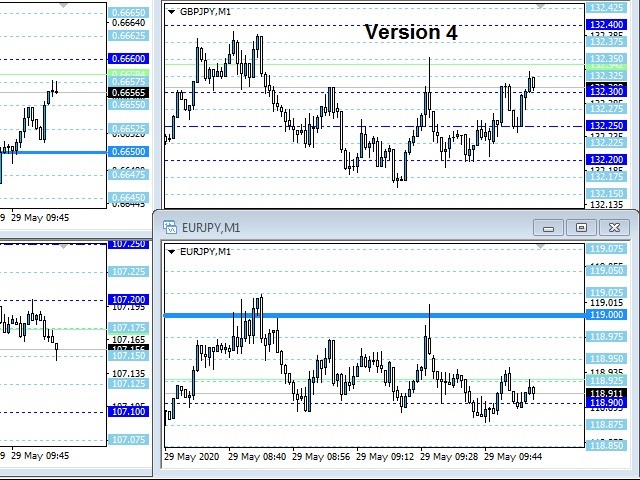The height and width of the screenshot is (480, 640).
Task: Click the 119.015 price scale value
Action: click(607, 303)
